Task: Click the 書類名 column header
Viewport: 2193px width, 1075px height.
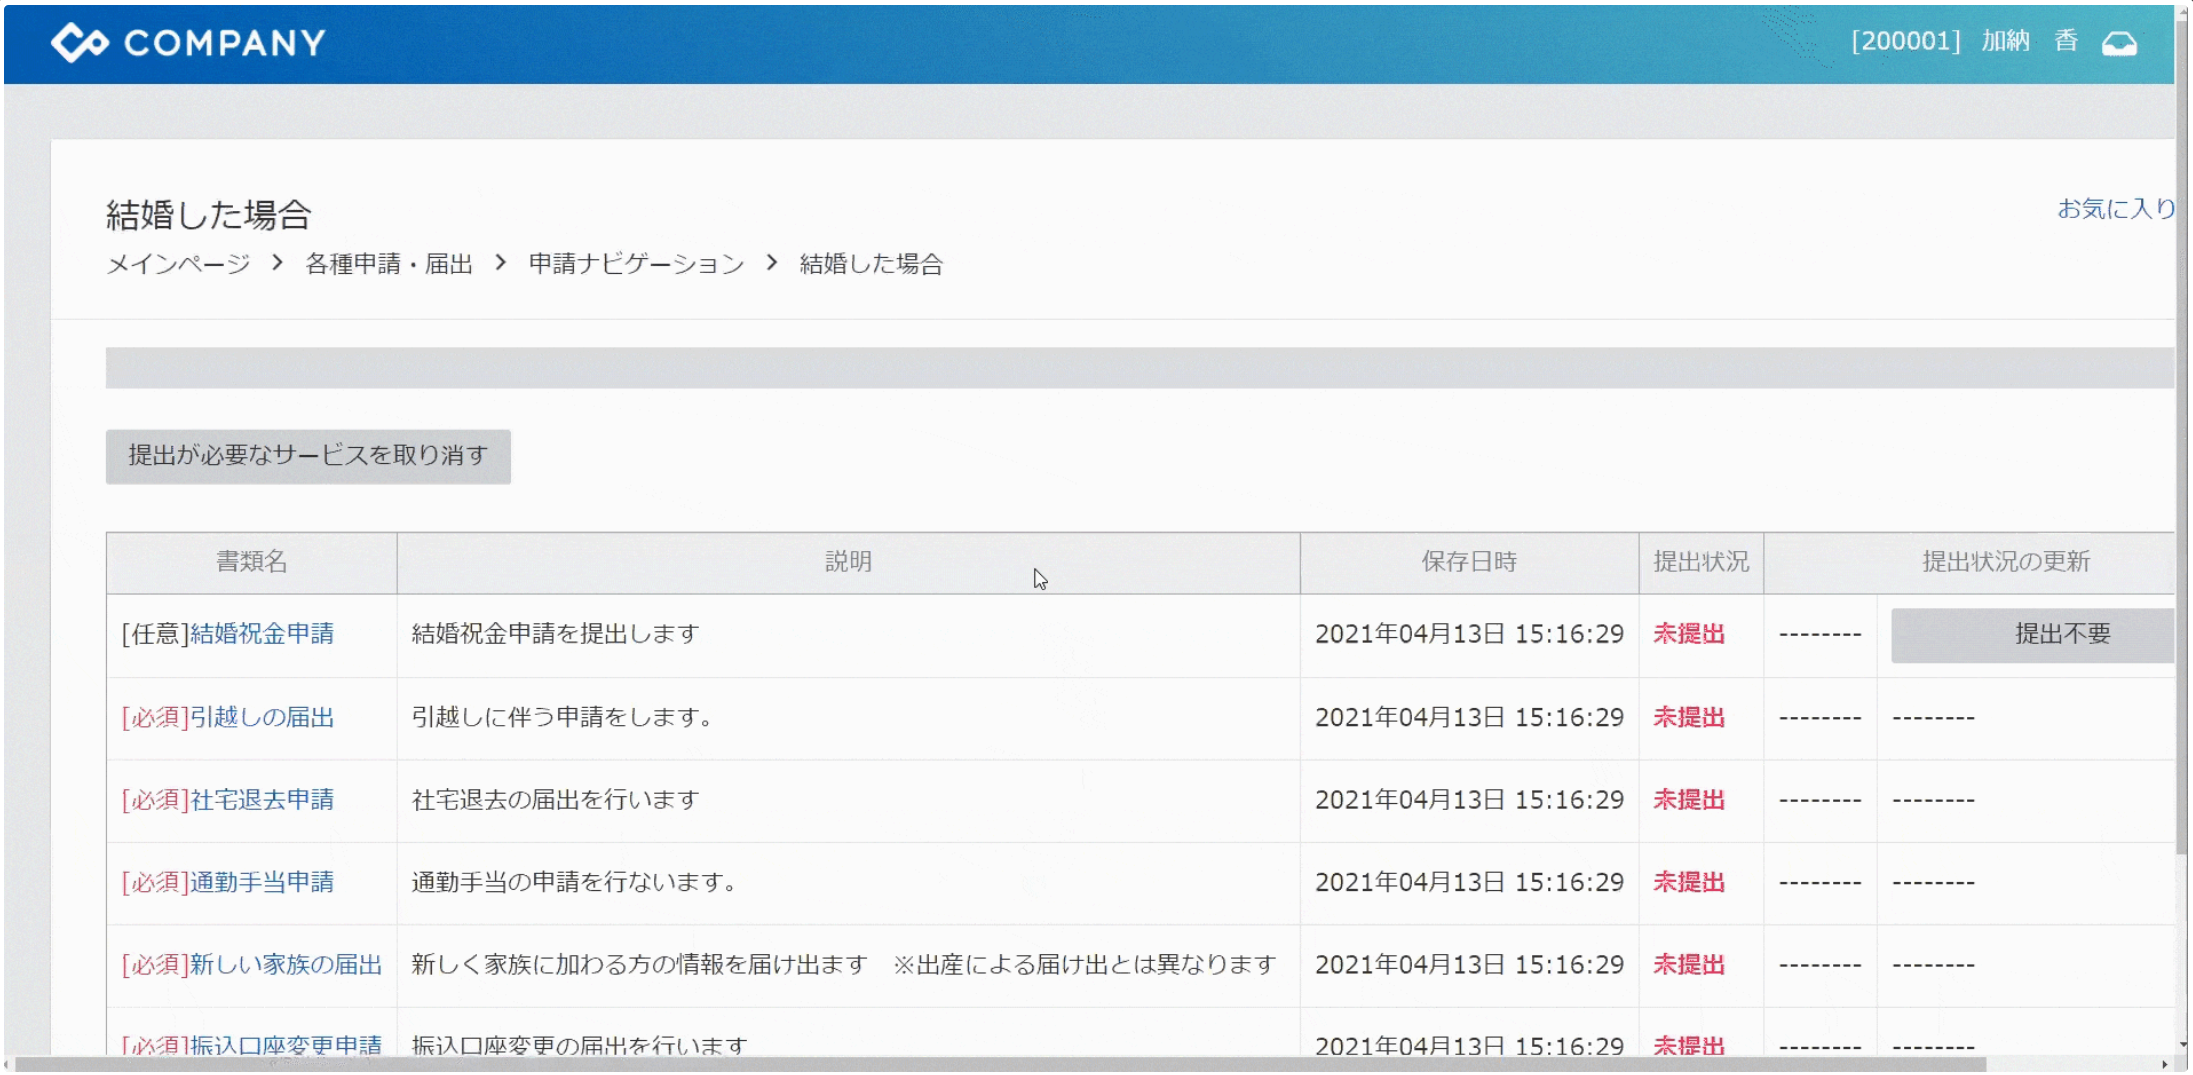Action: (252, 562)
